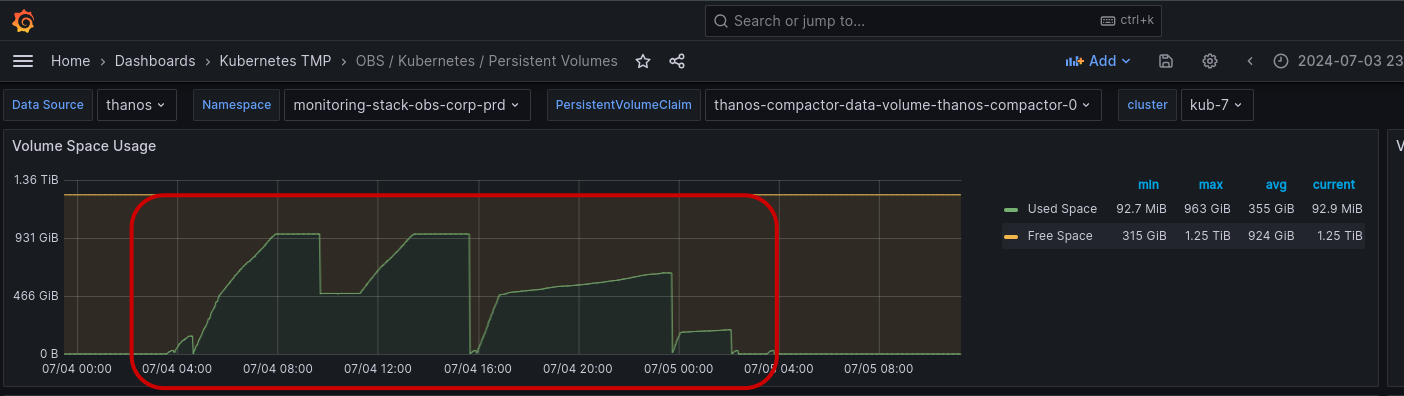Go to Home breadcrumb
1404x396 pixels.
tap(71, 61)
